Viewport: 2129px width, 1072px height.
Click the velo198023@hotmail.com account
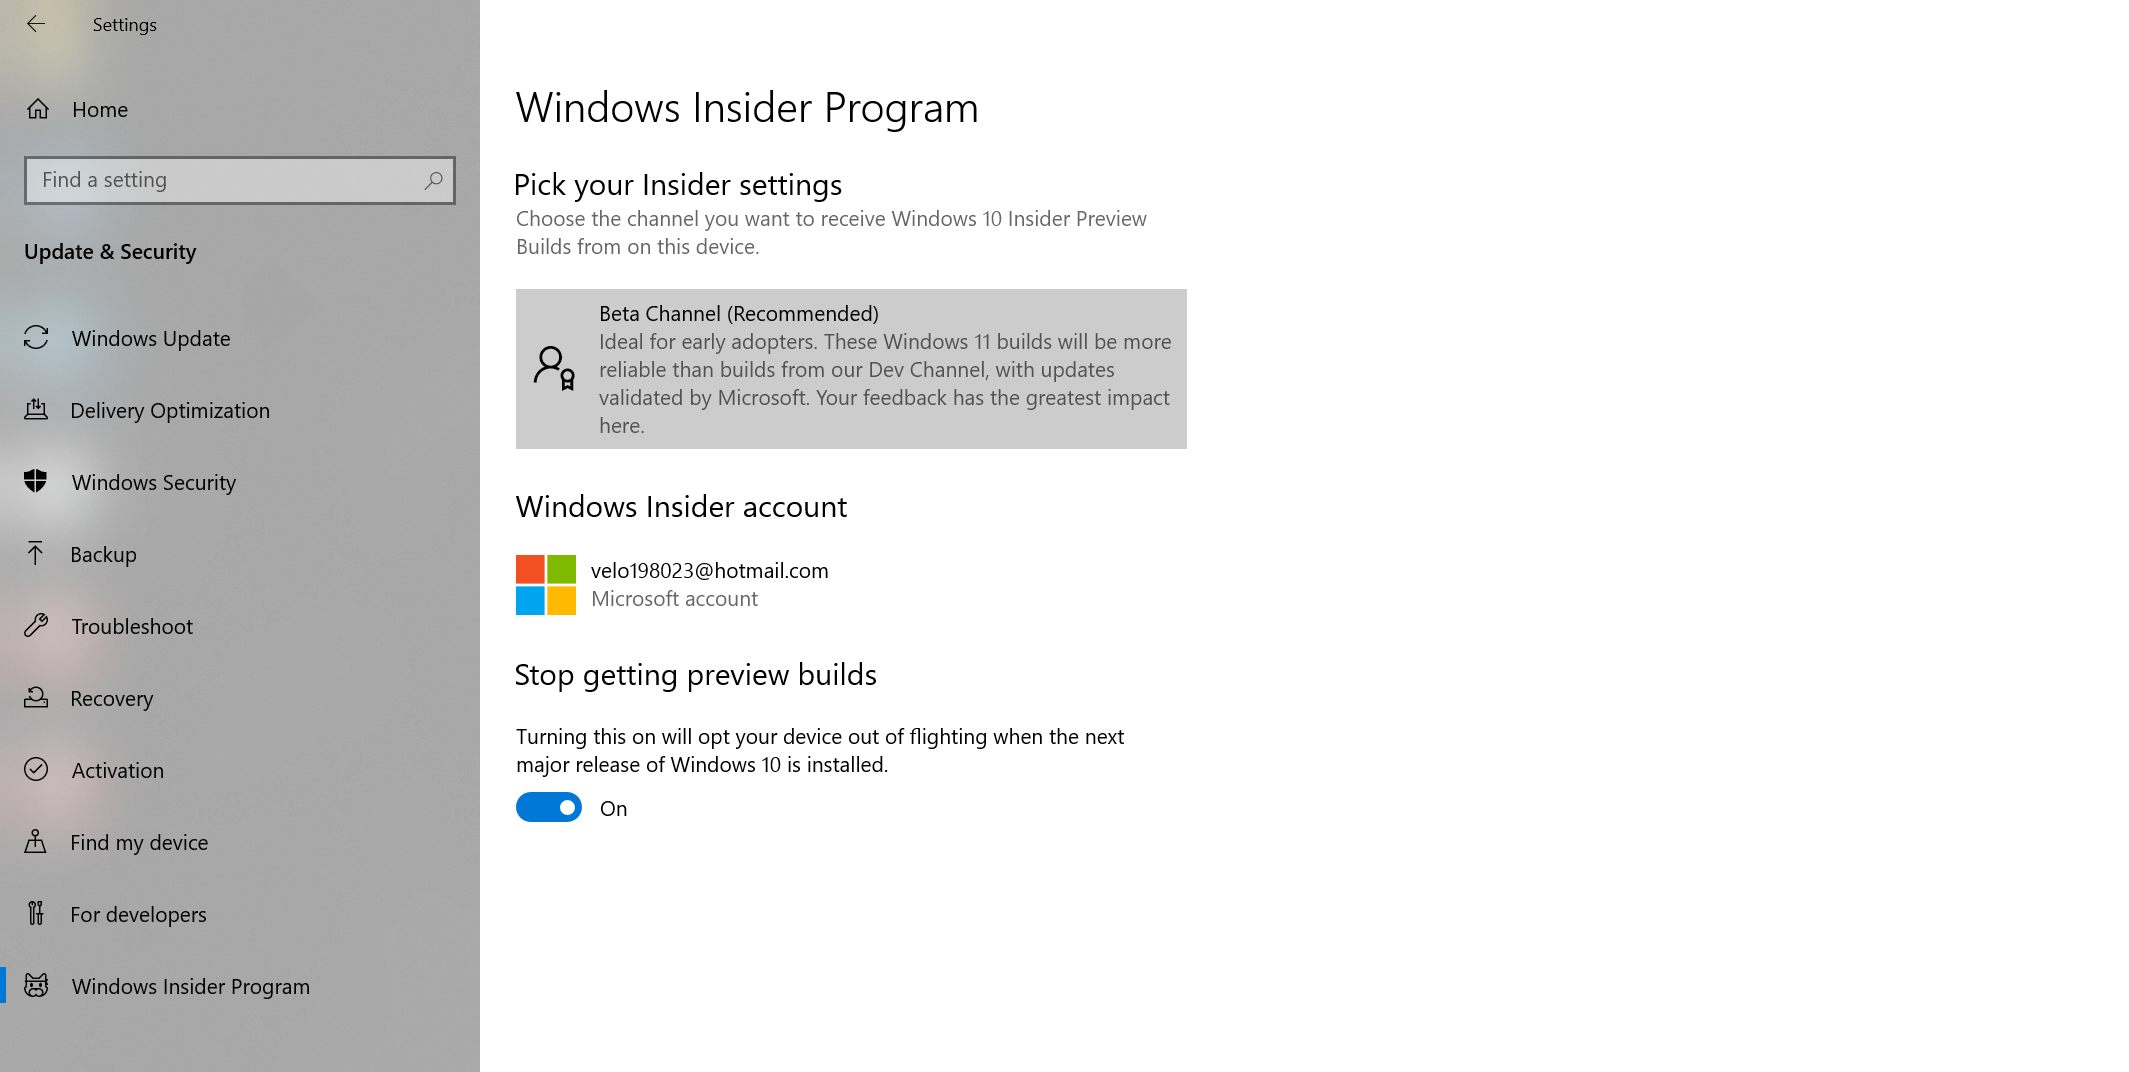[x=709, y=571]
